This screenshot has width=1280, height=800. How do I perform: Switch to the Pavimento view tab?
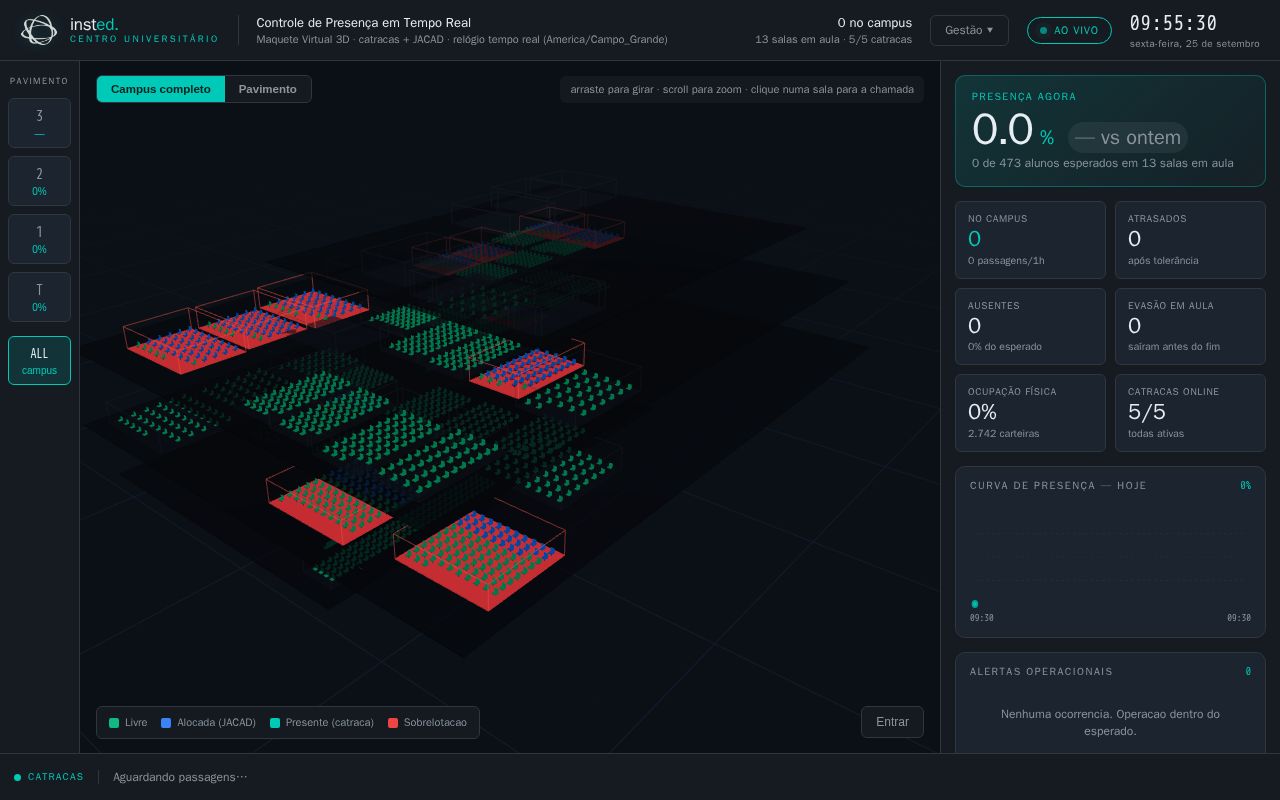[268, 89]
